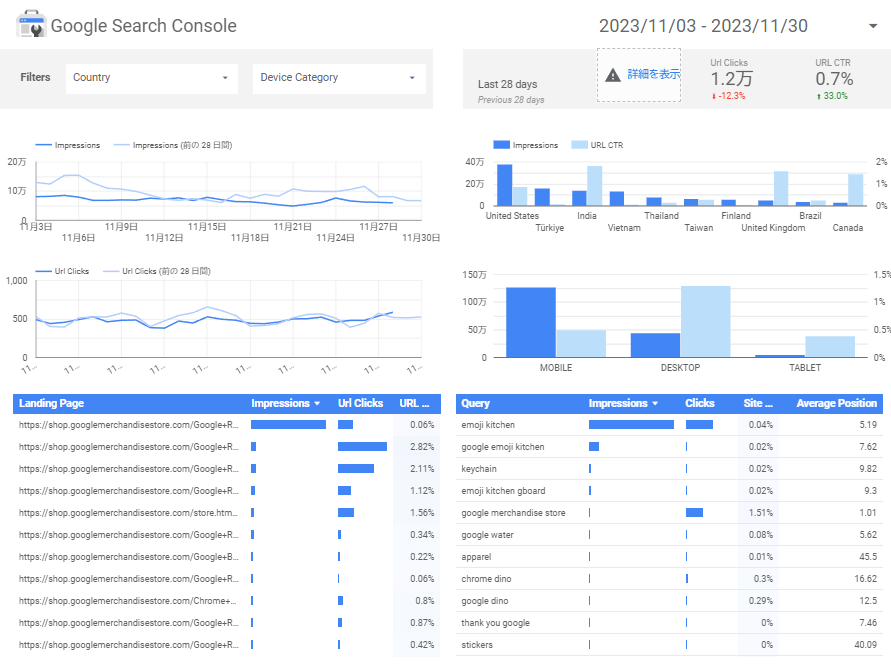Image resolution: width=891 pixels, height=667 pixels.
Task: Sort landing pages by Url Clicks header
Action: (360, 403)
